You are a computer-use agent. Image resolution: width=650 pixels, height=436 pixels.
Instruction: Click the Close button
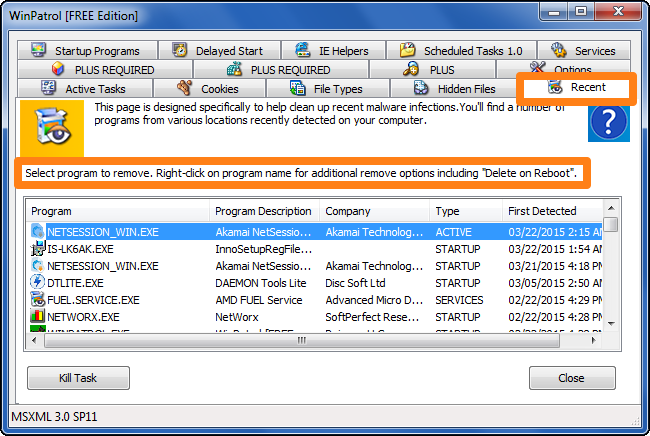point(572,378)
